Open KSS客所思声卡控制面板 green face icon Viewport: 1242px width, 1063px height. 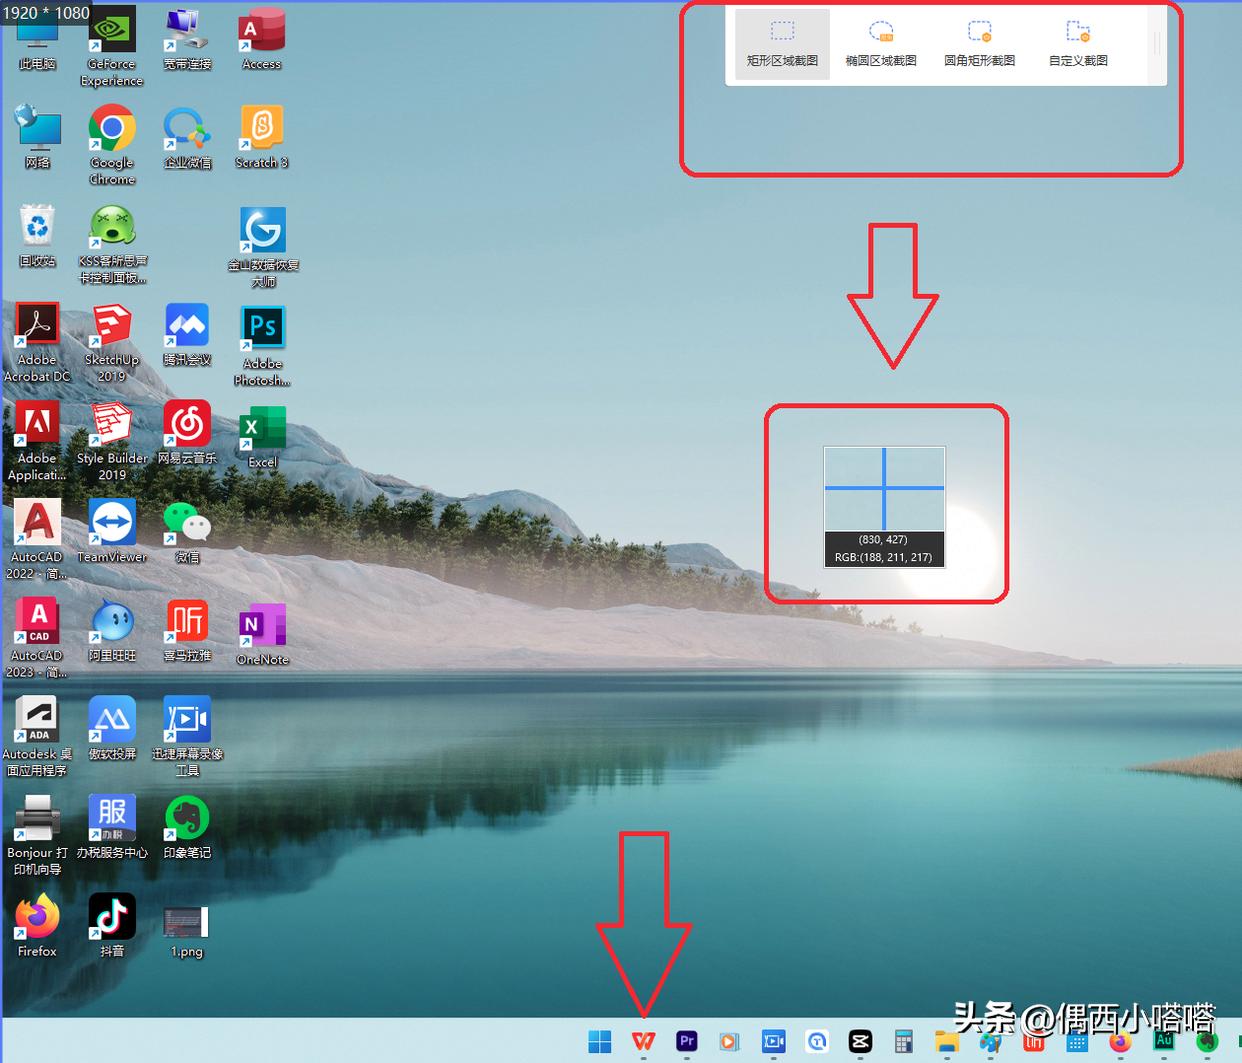tap(112, 244)
